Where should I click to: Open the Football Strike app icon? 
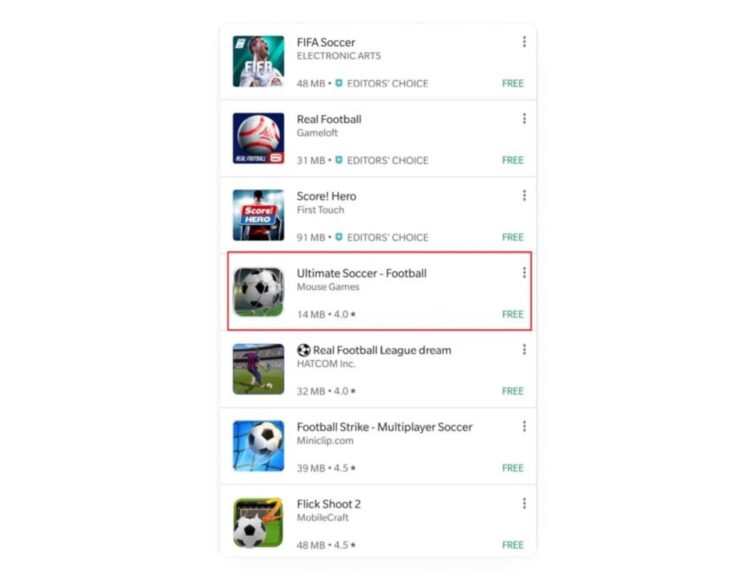coord(258,446)
